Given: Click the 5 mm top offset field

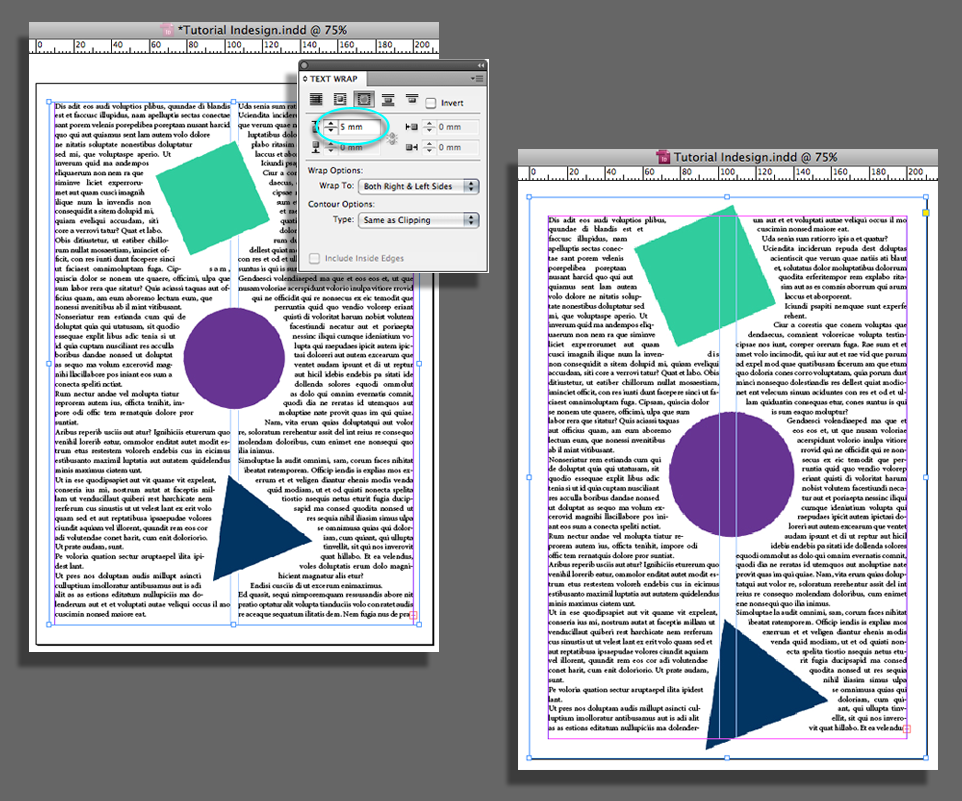Looking at the screenshot, I should [x=360, y=127].
